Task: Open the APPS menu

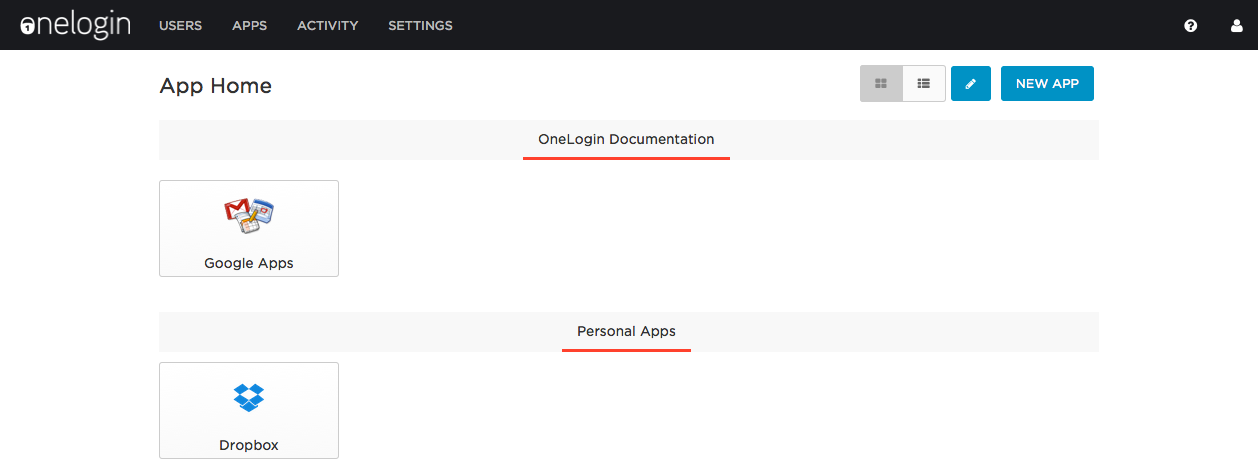Action: point(249,26)
